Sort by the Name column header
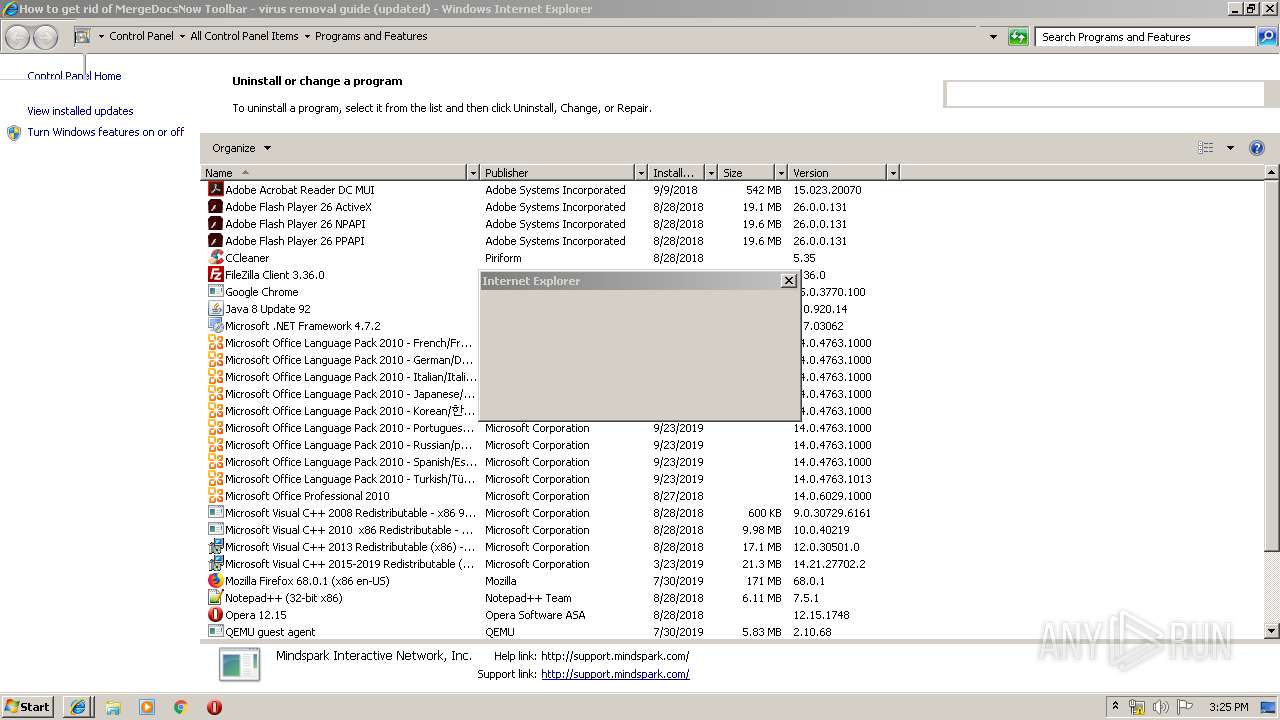This screenshot has width=1280, height=720. (334, 173)
